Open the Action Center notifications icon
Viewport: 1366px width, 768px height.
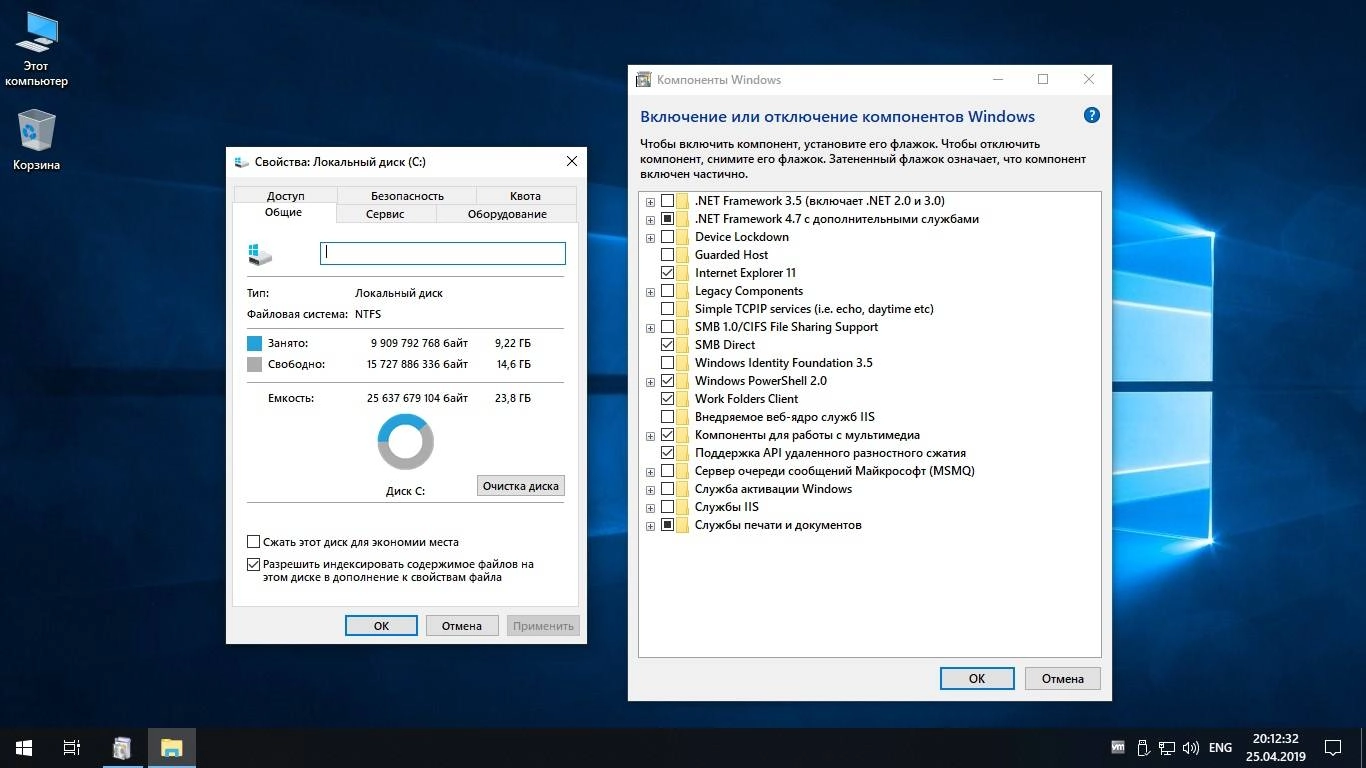(1333, 747)
